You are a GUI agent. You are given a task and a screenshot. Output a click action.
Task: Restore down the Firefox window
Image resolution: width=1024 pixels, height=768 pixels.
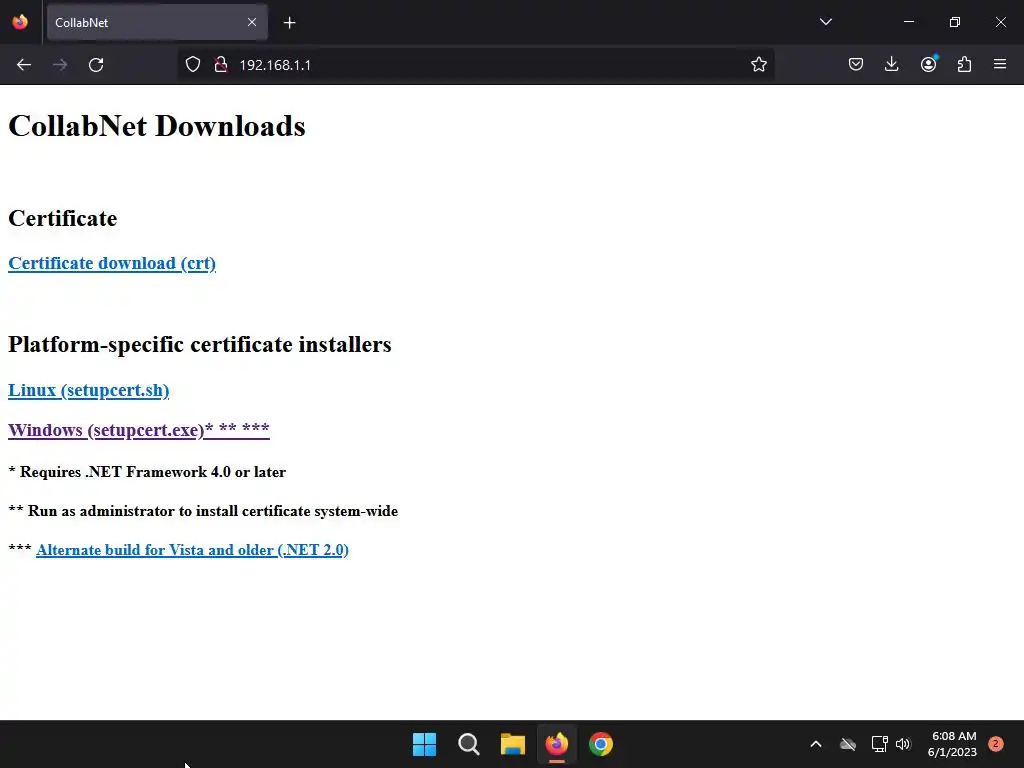[955, 22]
